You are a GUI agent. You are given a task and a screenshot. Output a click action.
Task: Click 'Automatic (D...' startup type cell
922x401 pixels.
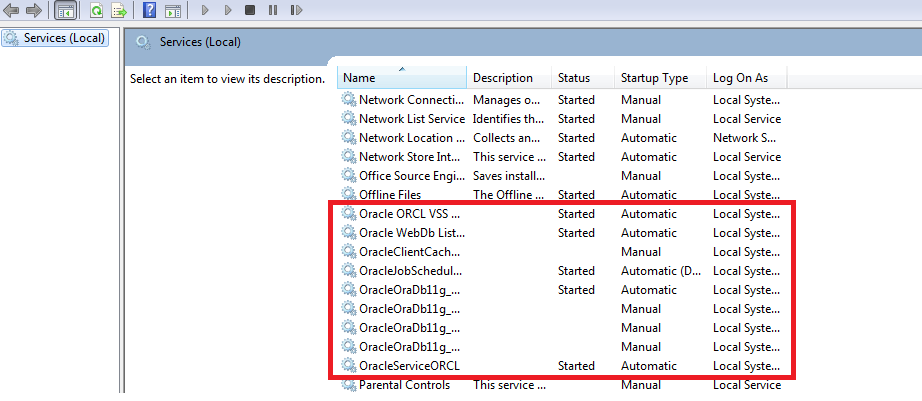pyautogui.click(x=659, y=270)
